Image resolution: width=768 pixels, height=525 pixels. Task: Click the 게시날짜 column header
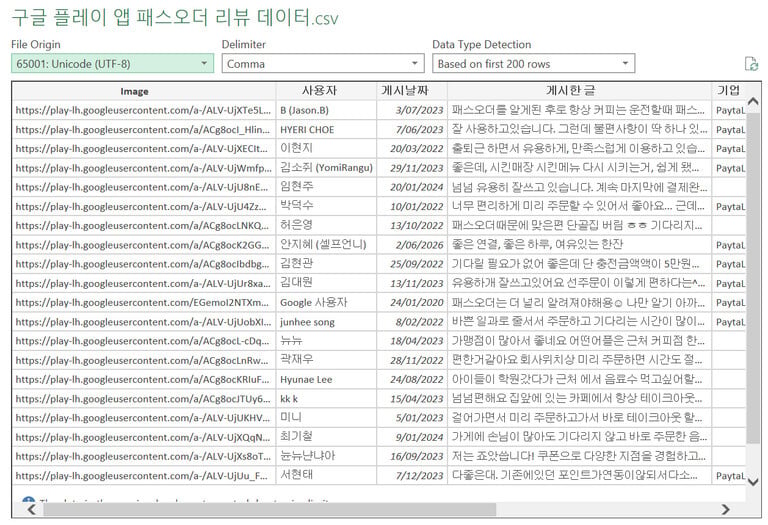(x=412, y=91)
